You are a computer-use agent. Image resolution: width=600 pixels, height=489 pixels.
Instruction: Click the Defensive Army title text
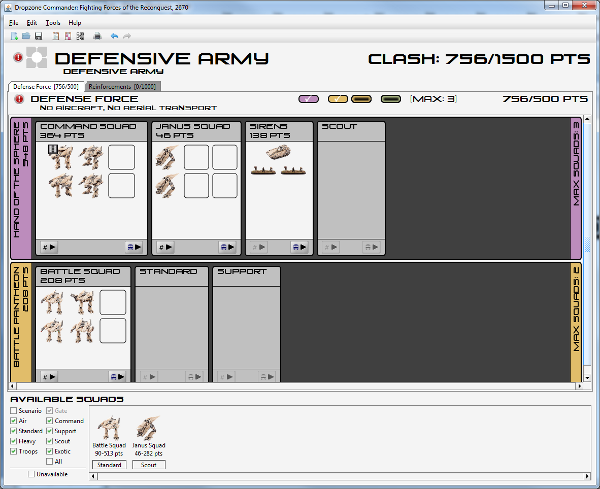point(161,59)
